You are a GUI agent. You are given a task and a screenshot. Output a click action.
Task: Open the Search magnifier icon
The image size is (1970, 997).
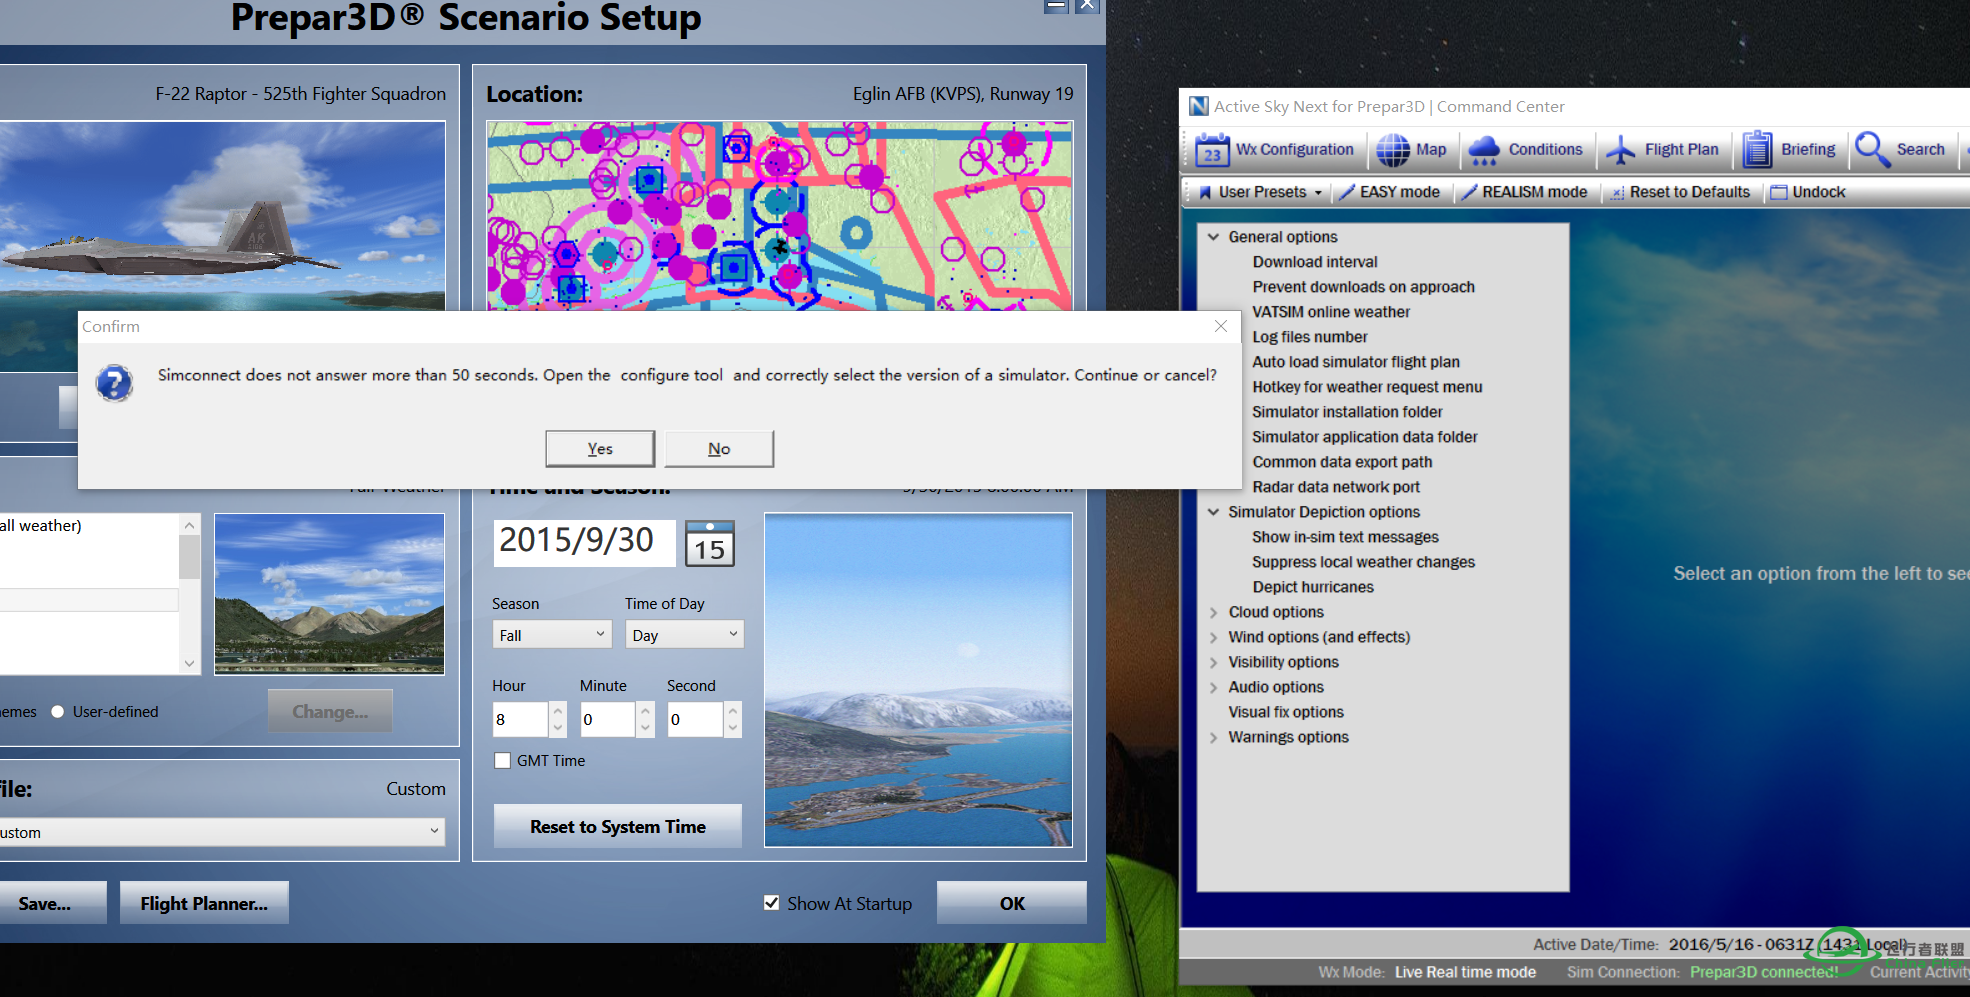(x=1872, y=150)
